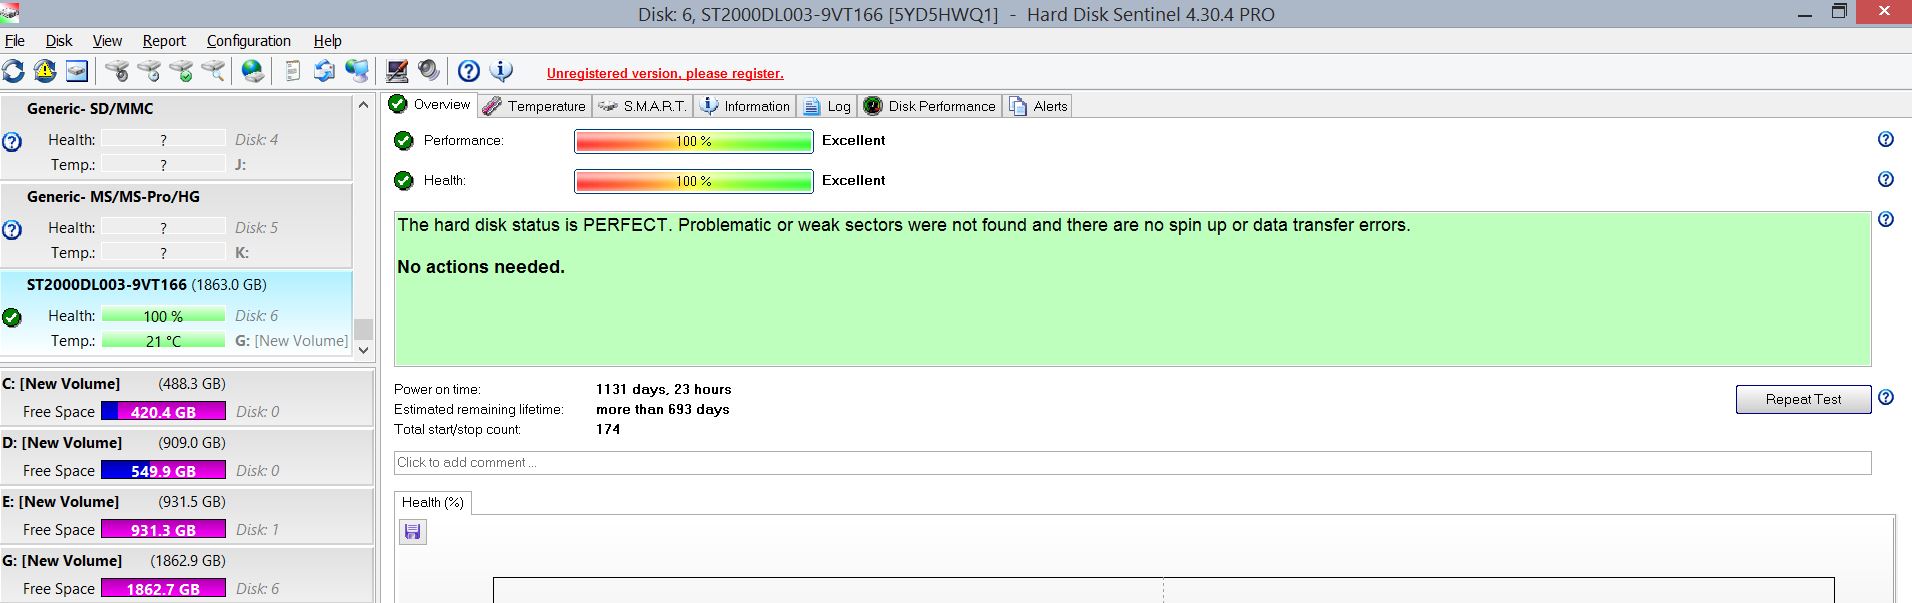
Task: Click the E: free space 931.3 GB bar
Action: click(x=163, y=529)
